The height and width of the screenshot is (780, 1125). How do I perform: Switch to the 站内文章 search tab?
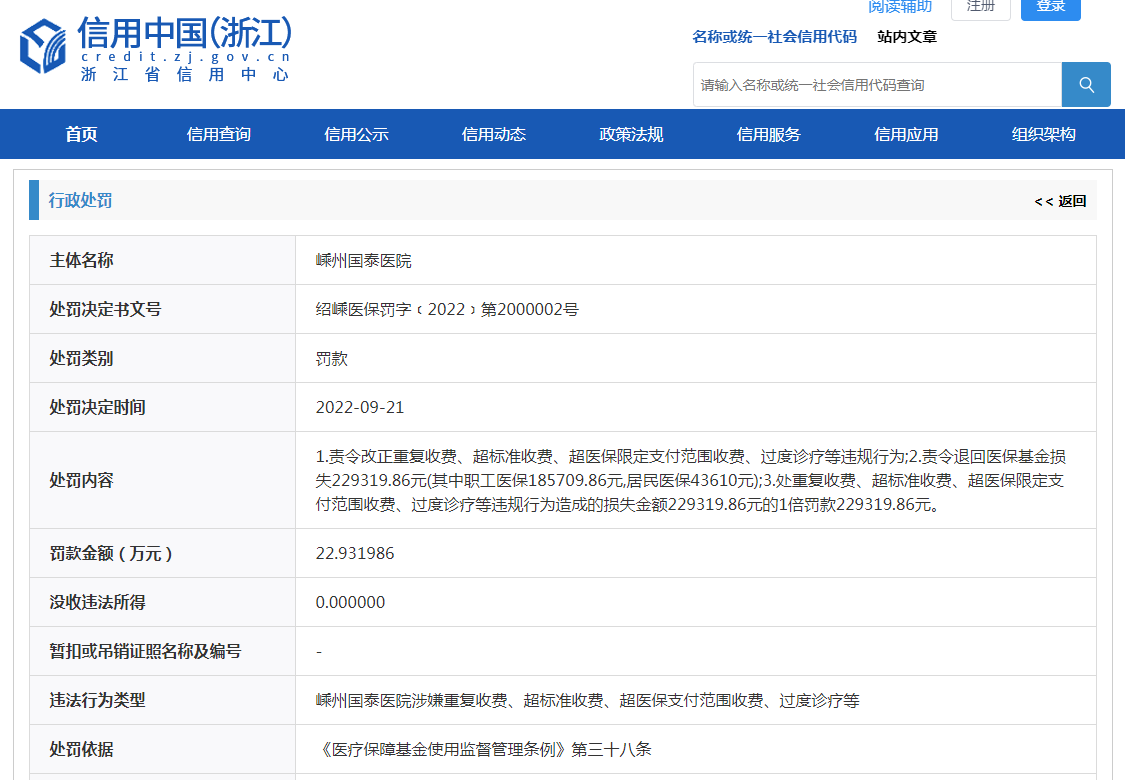[907, 37]
